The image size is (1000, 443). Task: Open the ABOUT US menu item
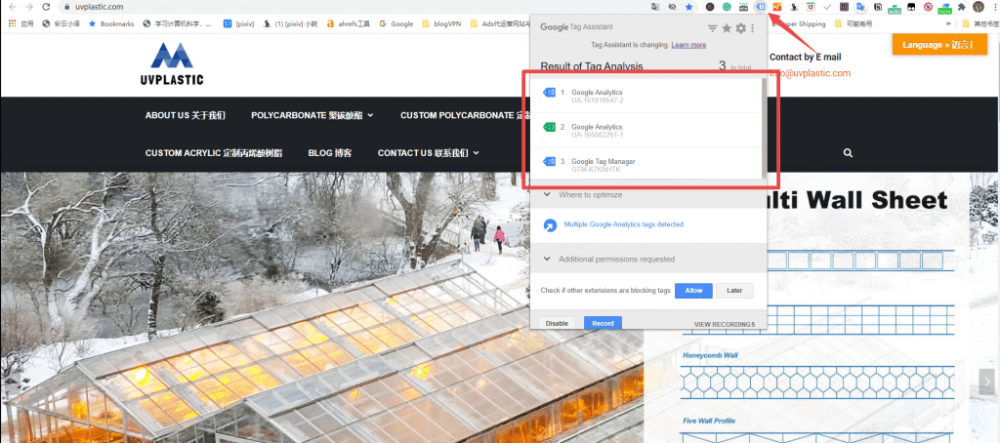185,116
